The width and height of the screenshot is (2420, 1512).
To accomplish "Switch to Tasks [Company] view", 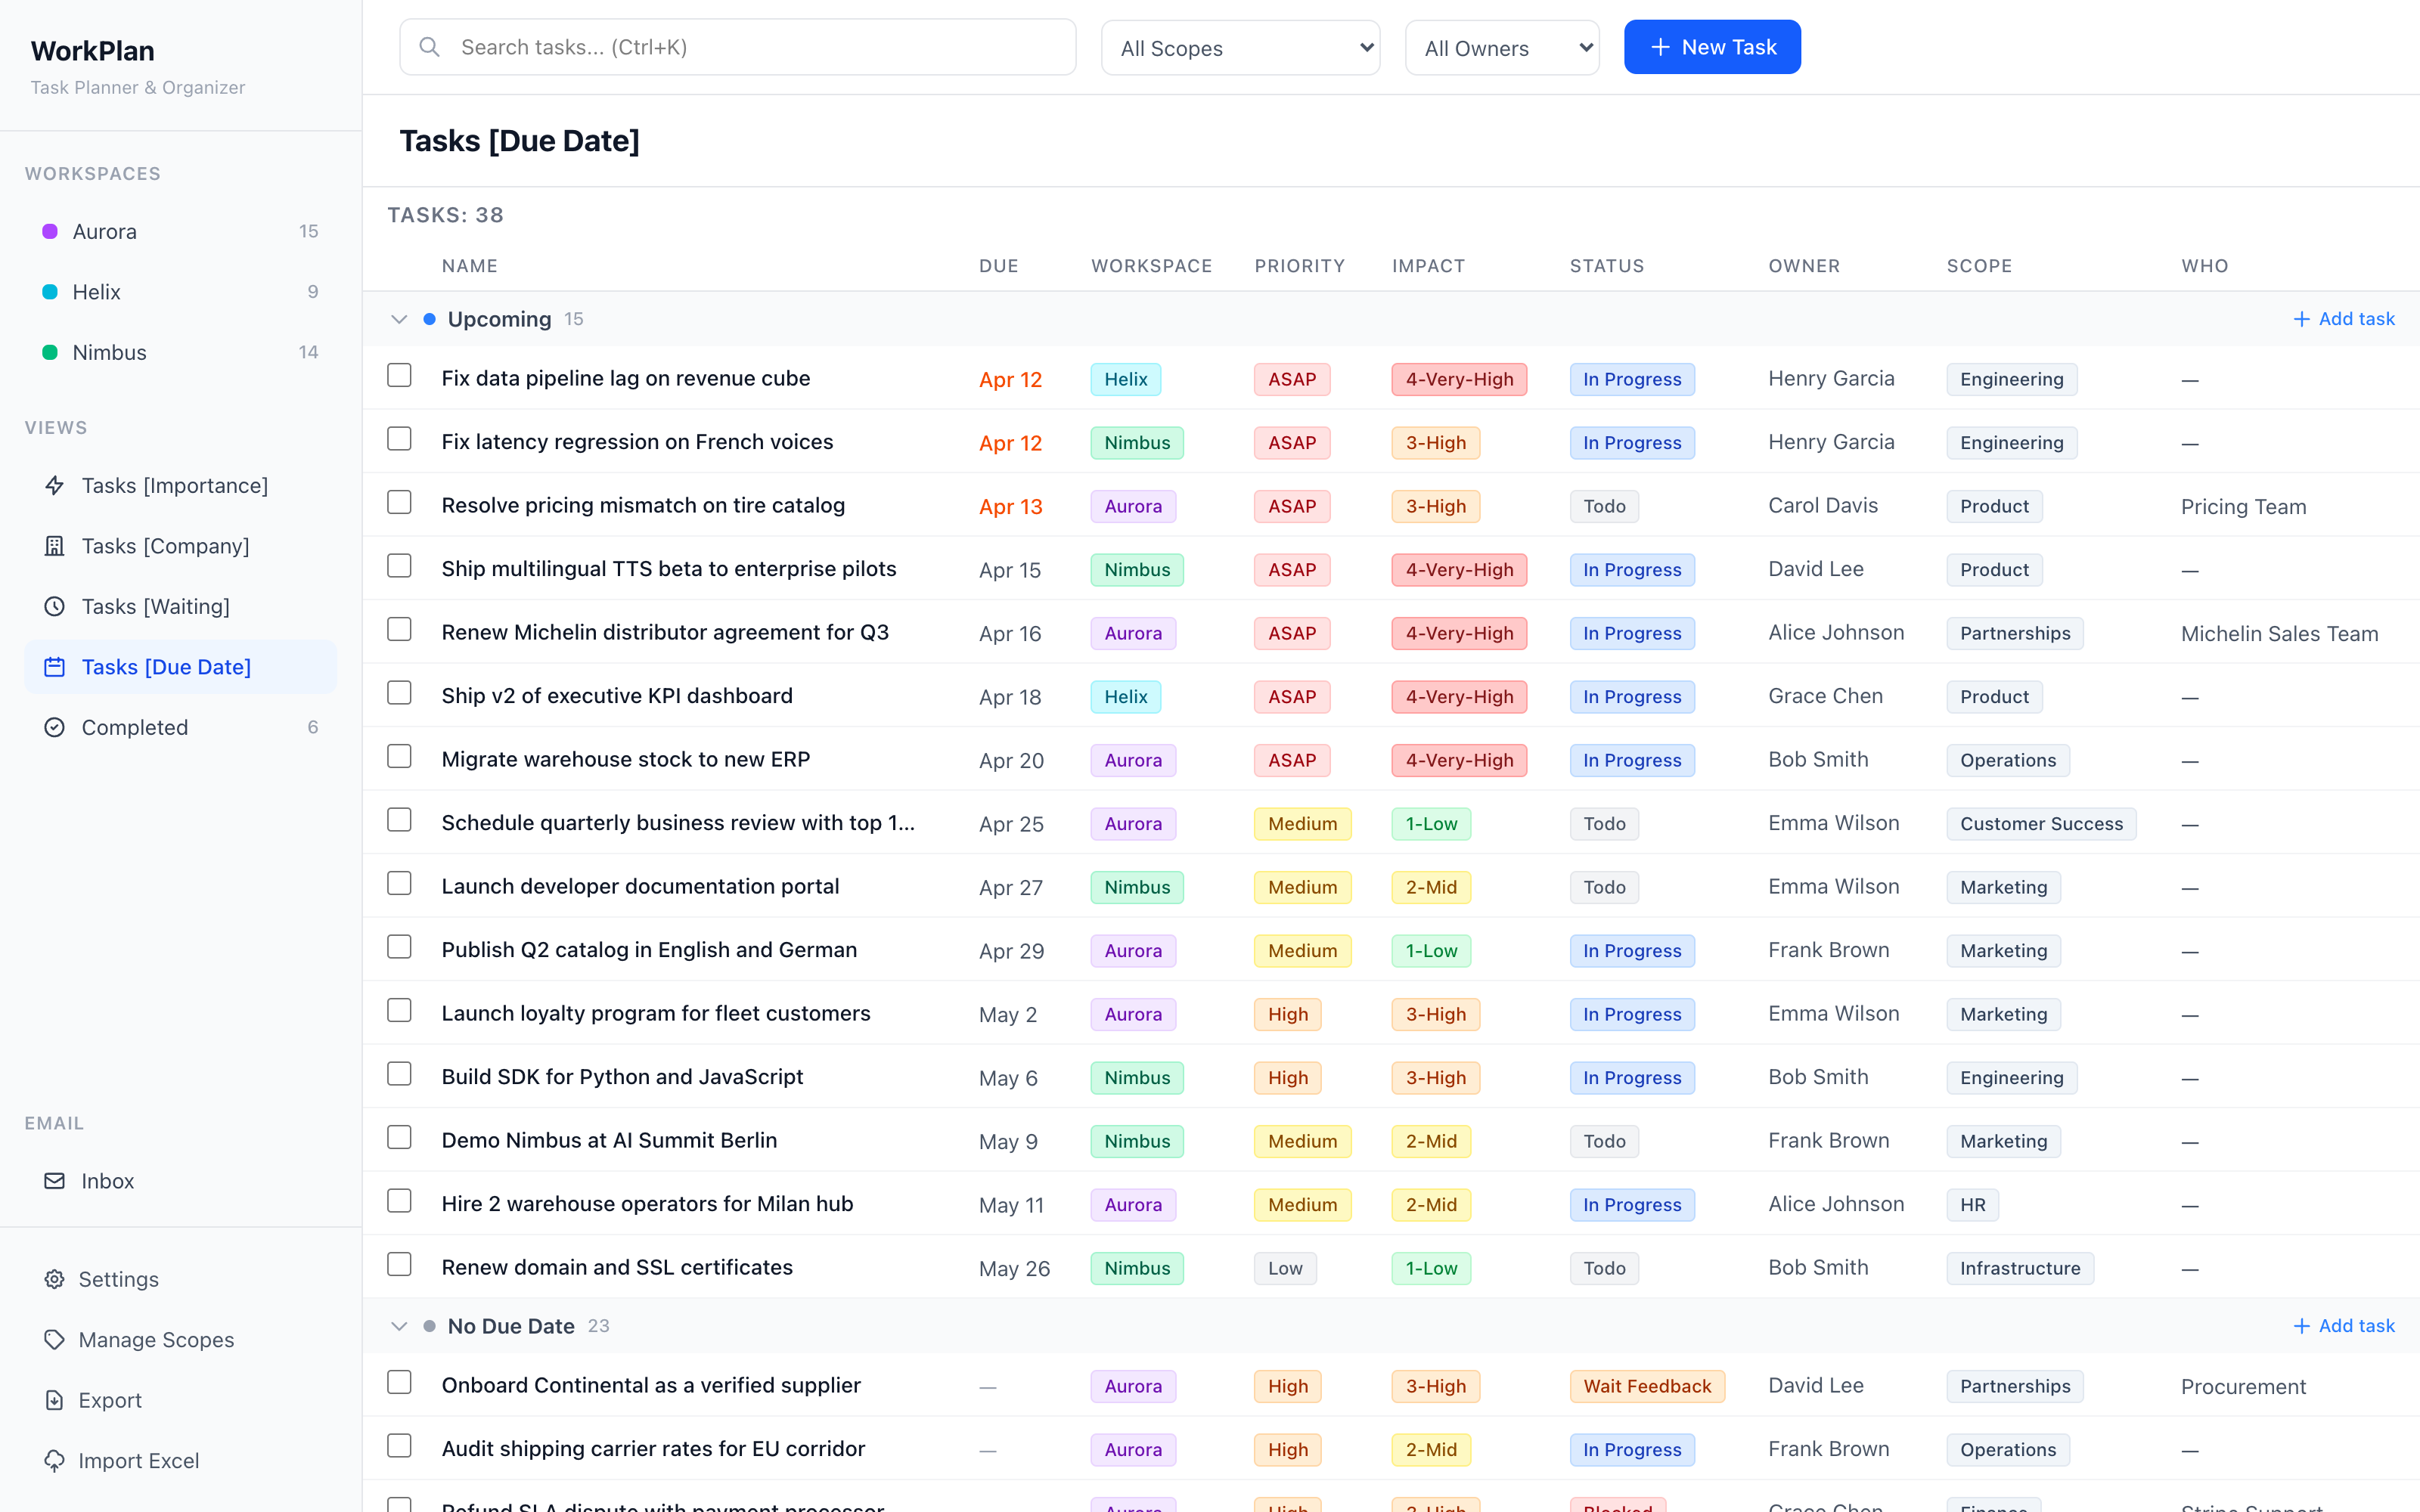I will (x=180, y=546).
